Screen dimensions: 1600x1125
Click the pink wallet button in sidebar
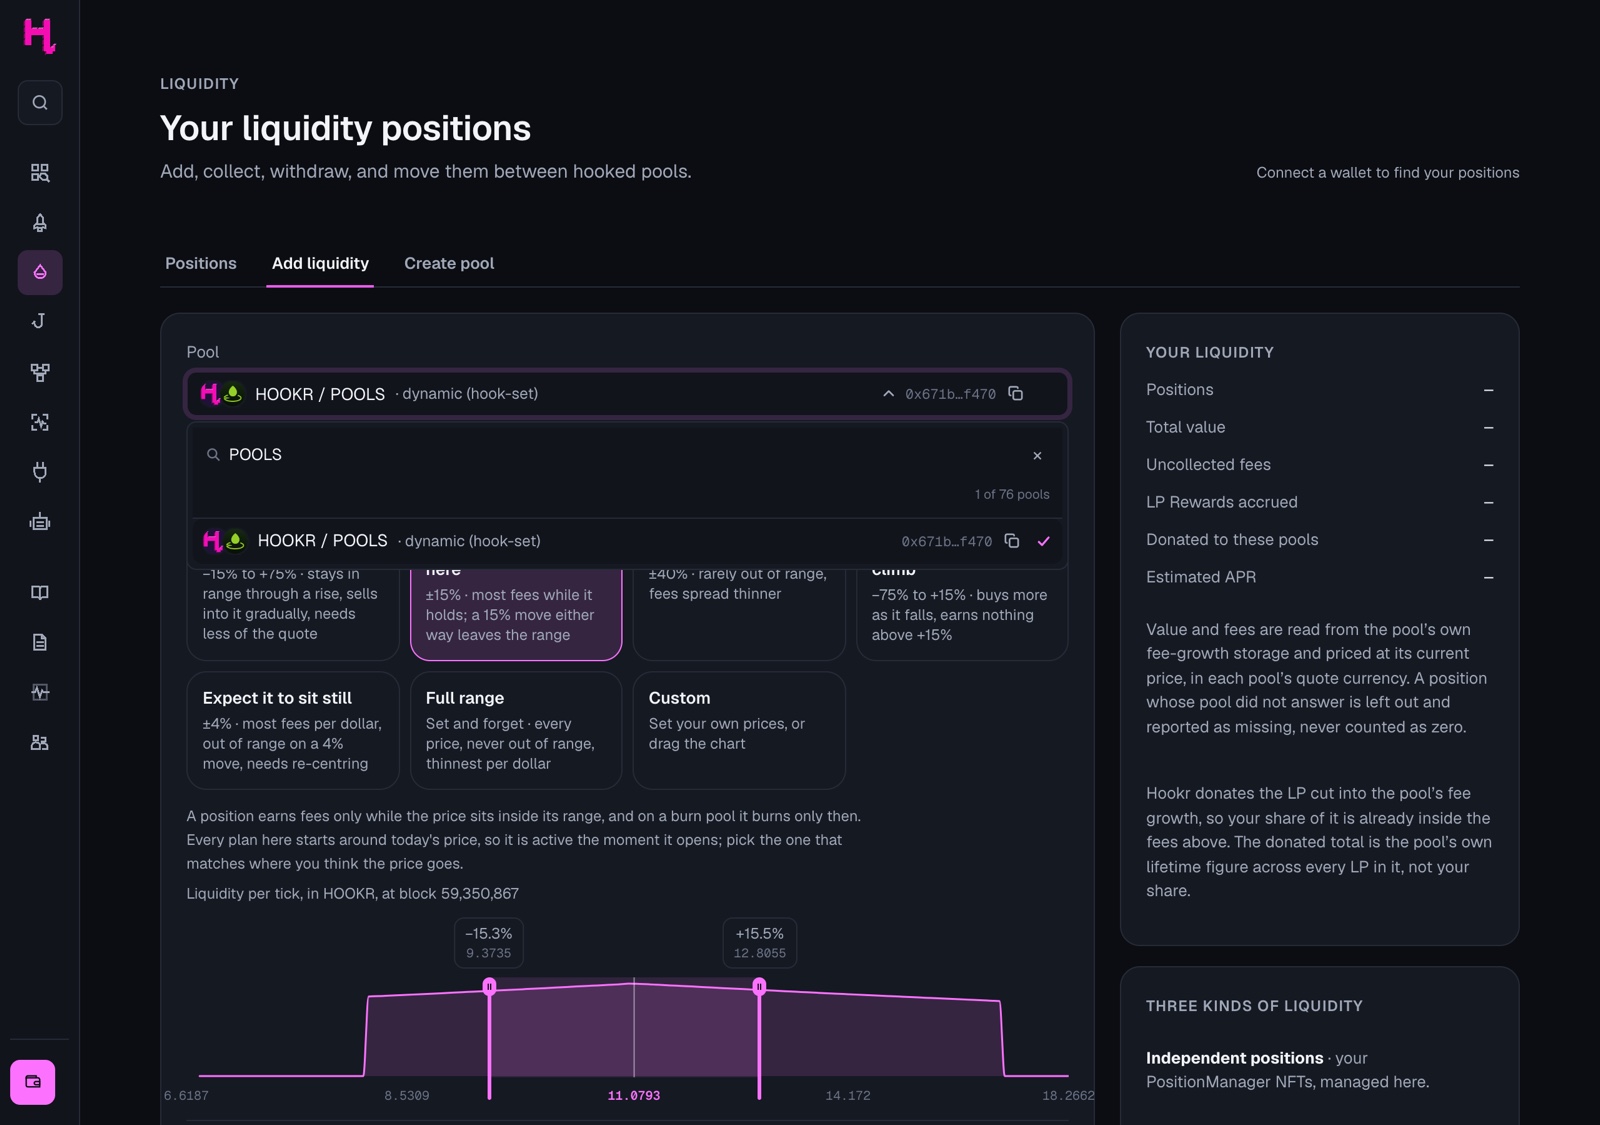[x=33, y=1082]
